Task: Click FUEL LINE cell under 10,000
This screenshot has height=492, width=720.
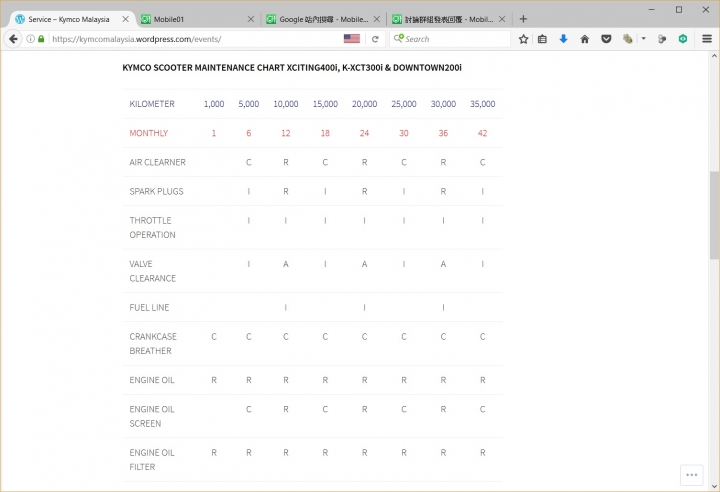Action: coord(286,307)
